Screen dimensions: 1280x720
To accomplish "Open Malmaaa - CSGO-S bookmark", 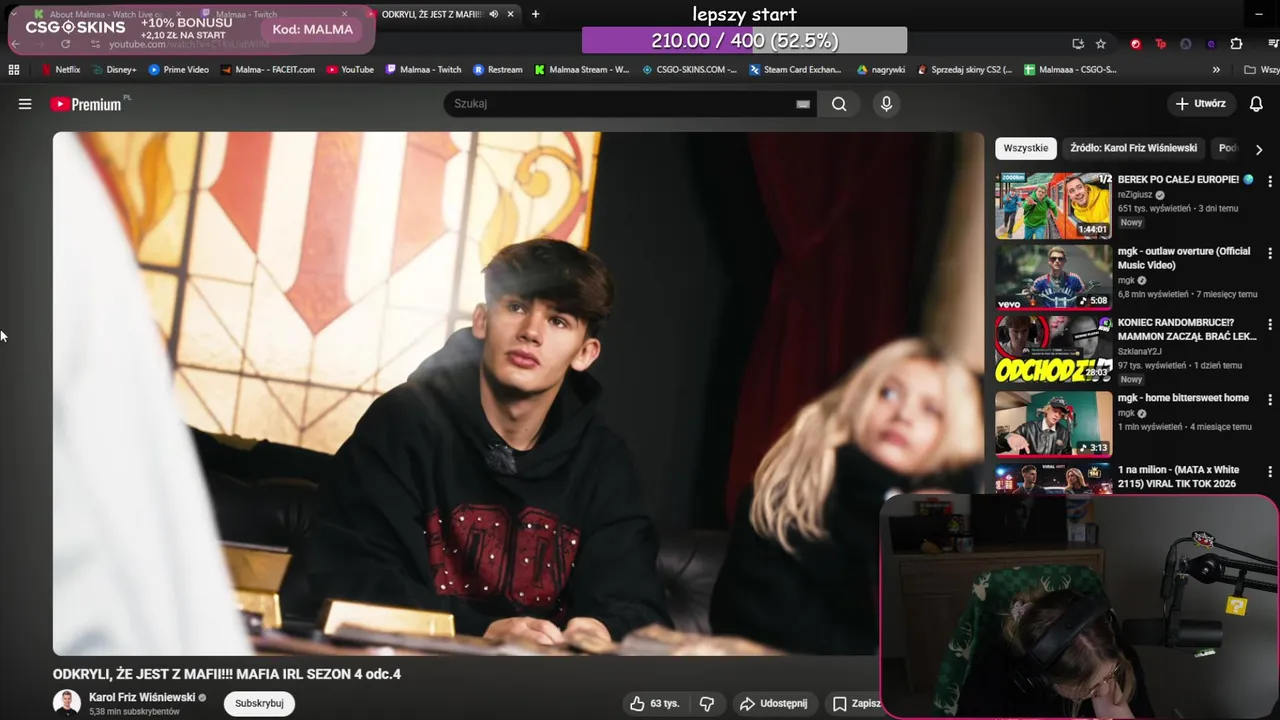I will (x=1070, y=70).
